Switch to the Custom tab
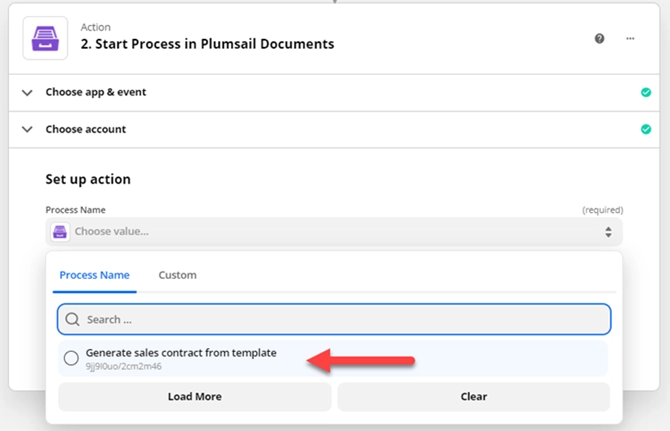Screen dimensions: 670x431 tap(177, 275)
